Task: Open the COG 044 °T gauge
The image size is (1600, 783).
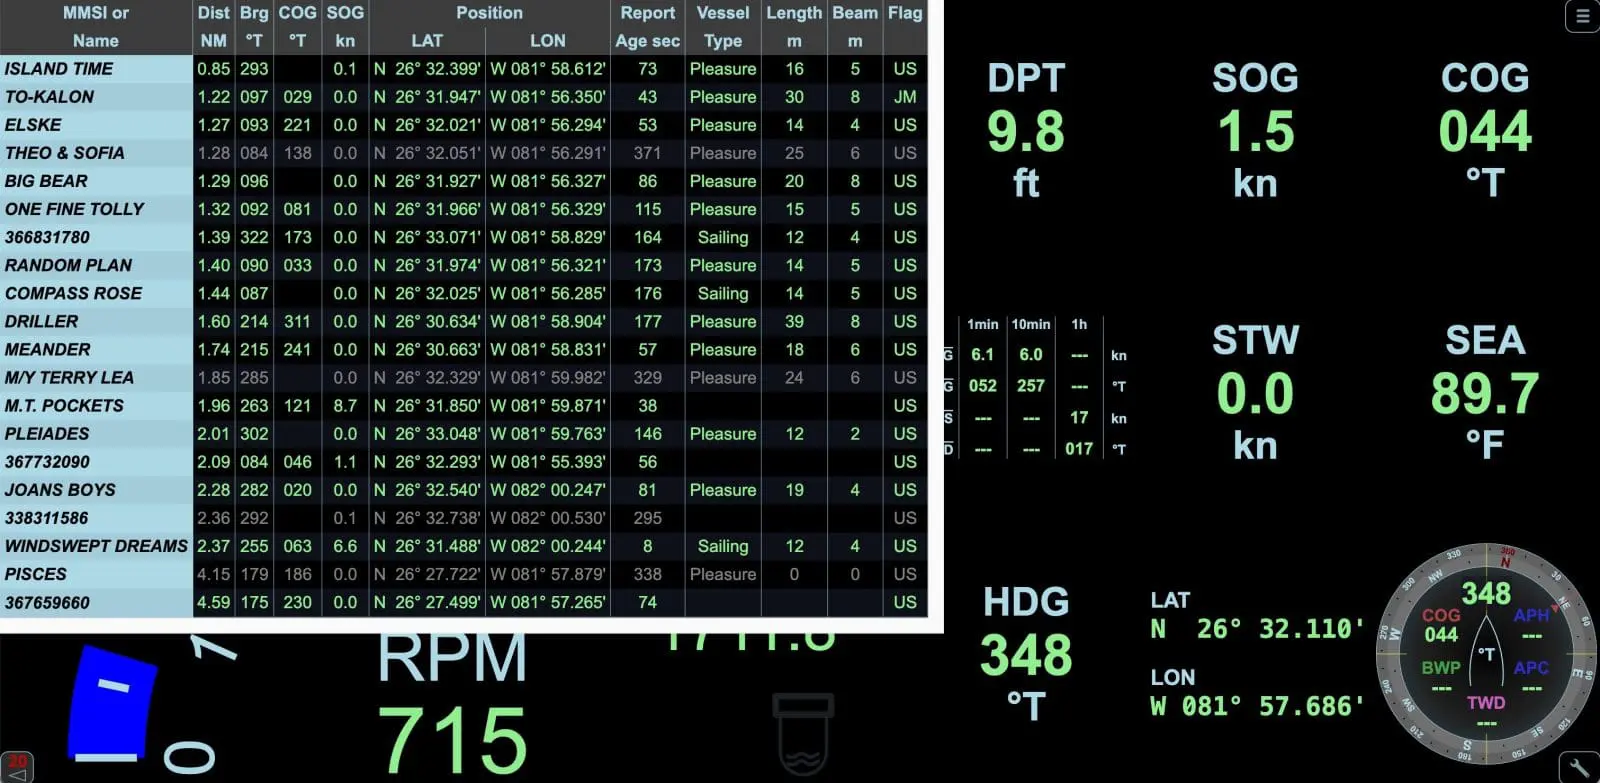Action: [1485, 131]
